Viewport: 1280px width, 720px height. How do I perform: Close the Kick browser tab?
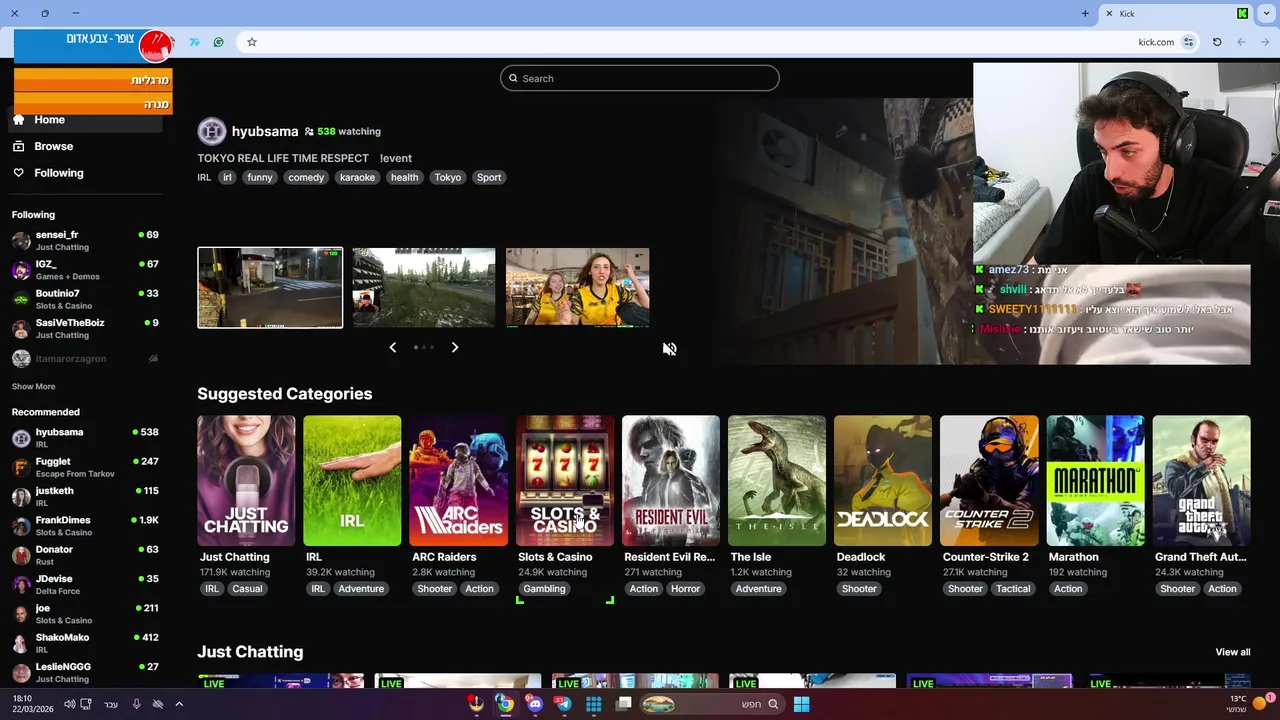pos(1108,14)
